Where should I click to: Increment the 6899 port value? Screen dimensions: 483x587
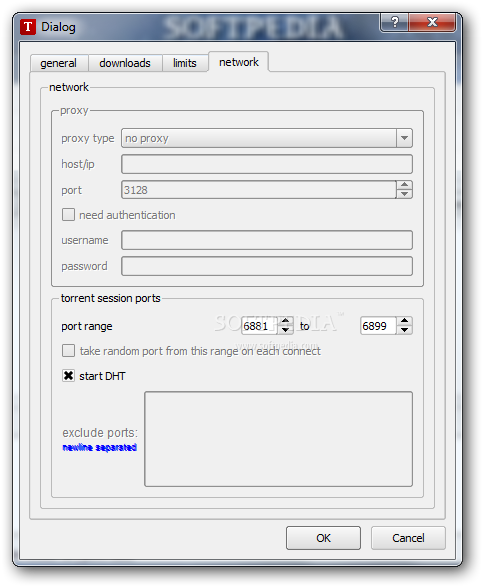tap(404, 321)
